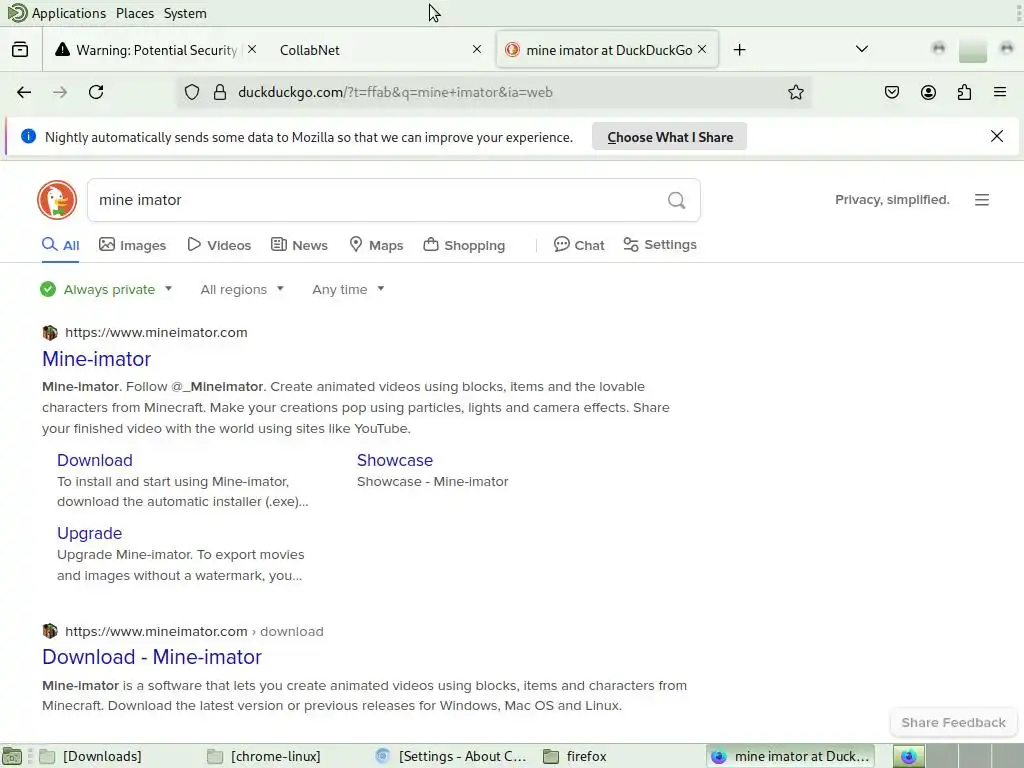The height and width of the screenshot is (768, 1024).
Task: Open the Download - Mine-imator result link
Action: coord(152,657)
